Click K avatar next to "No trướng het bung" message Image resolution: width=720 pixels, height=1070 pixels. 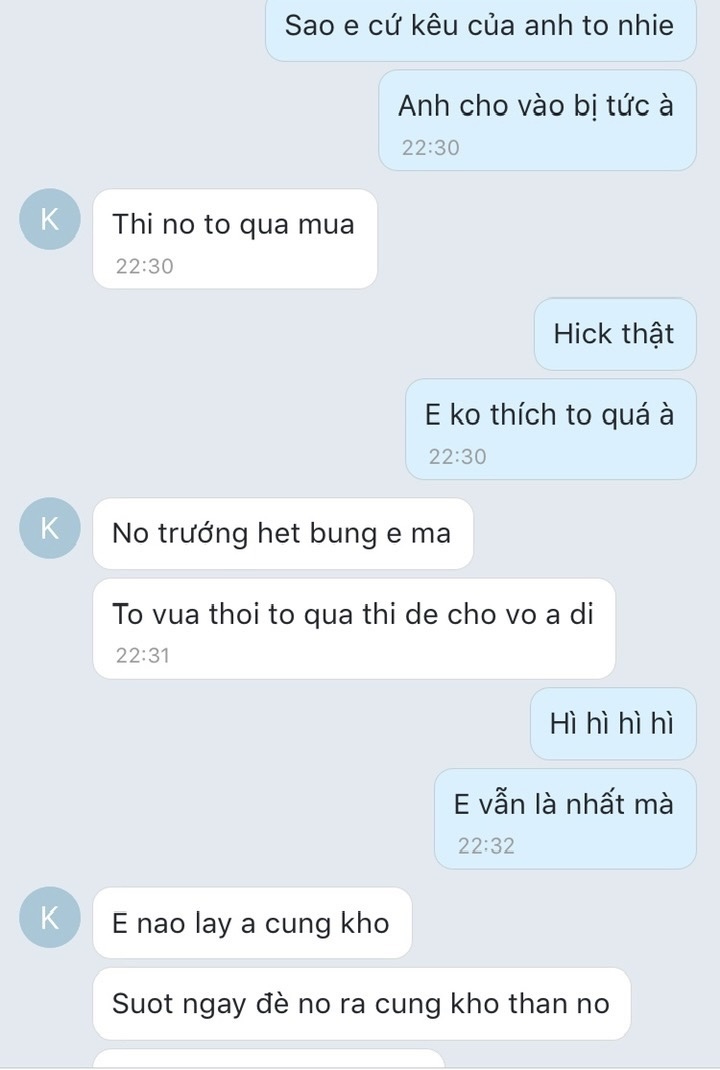pyautogui.click(x=50, y=528)
